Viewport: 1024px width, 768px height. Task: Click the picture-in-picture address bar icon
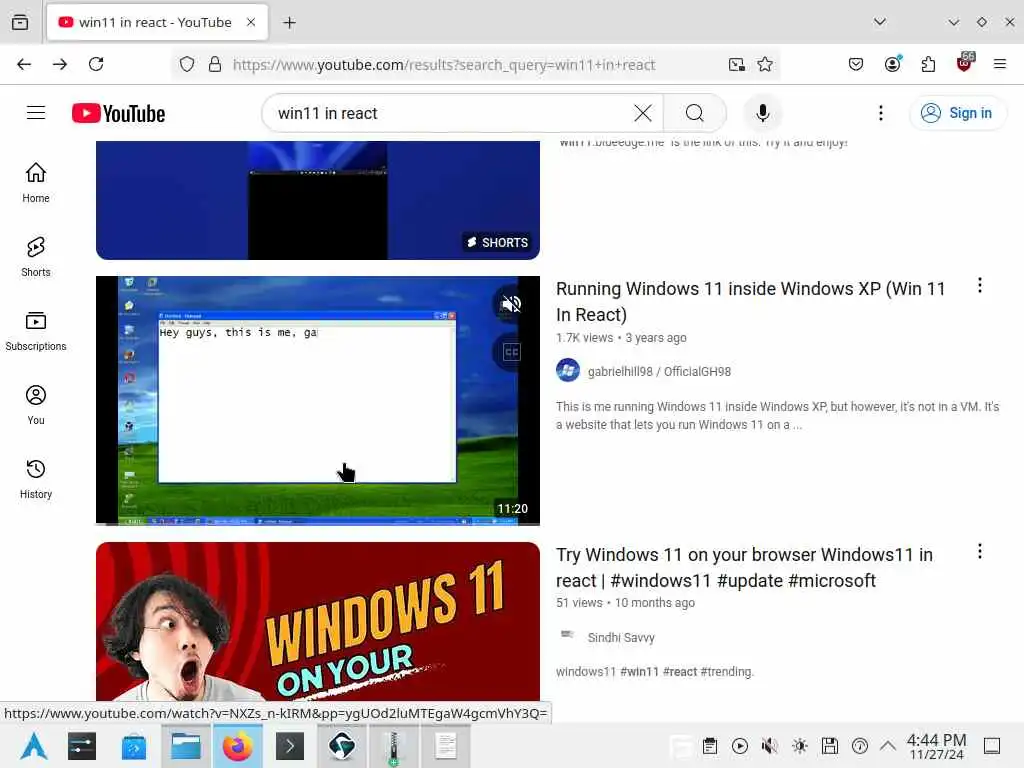(737, 64)
